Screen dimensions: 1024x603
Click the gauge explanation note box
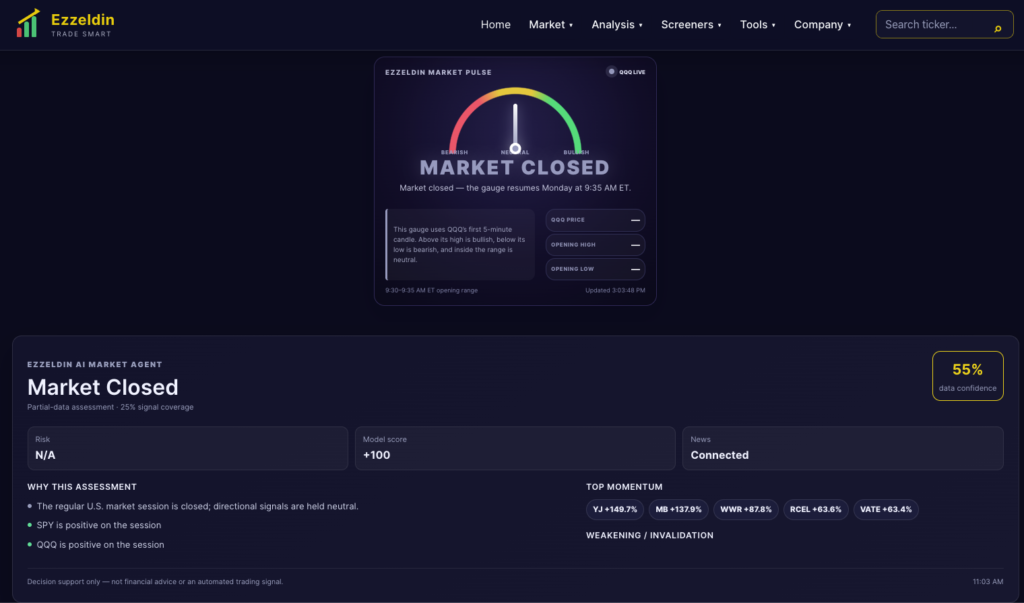click(x=460, y=244)
